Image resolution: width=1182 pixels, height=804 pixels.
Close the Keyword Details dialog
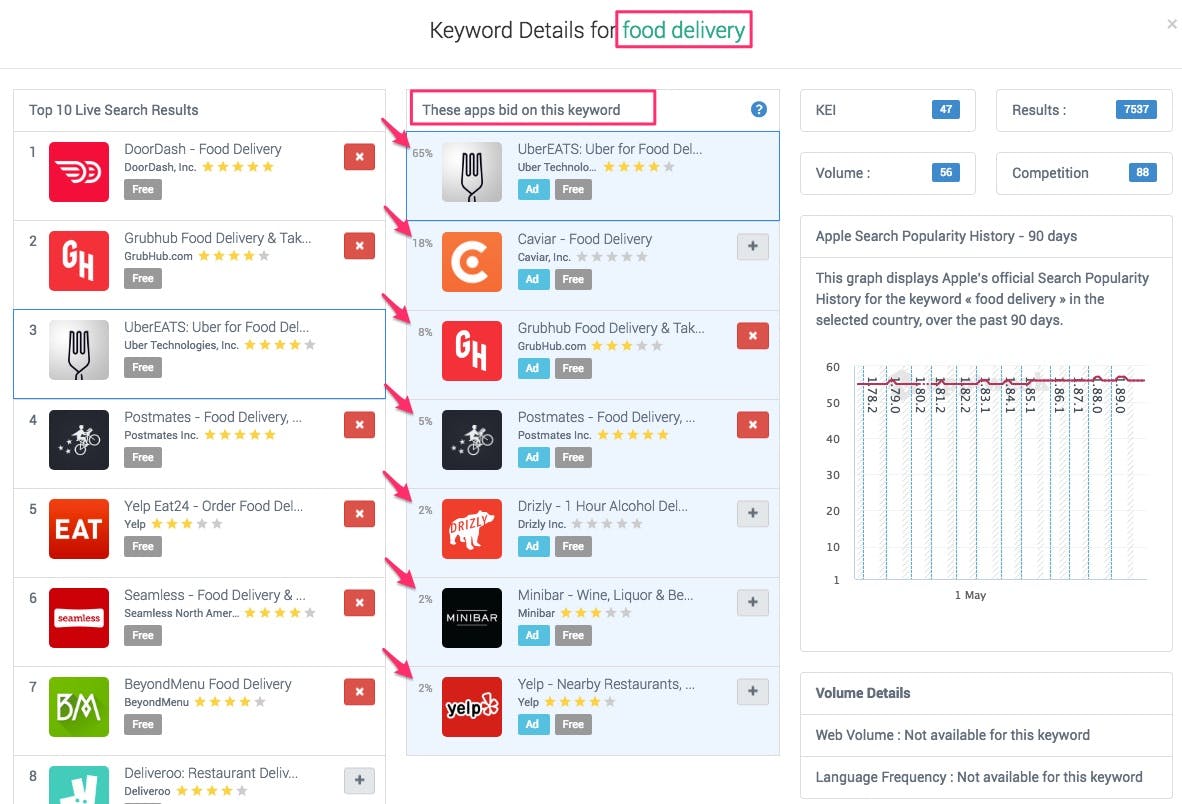tap(1171, 24)
